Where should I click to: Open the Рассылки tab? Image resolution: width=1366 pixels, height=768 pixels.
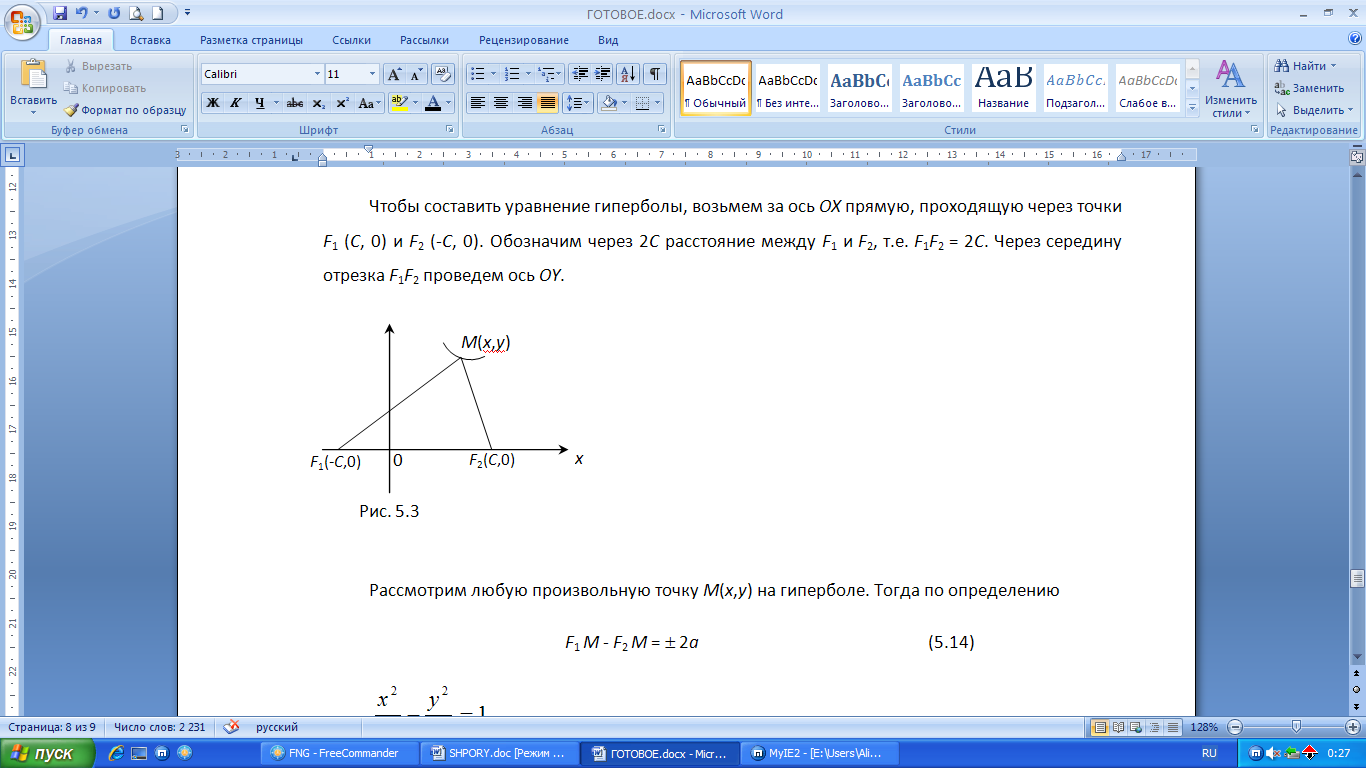point(424,40)
